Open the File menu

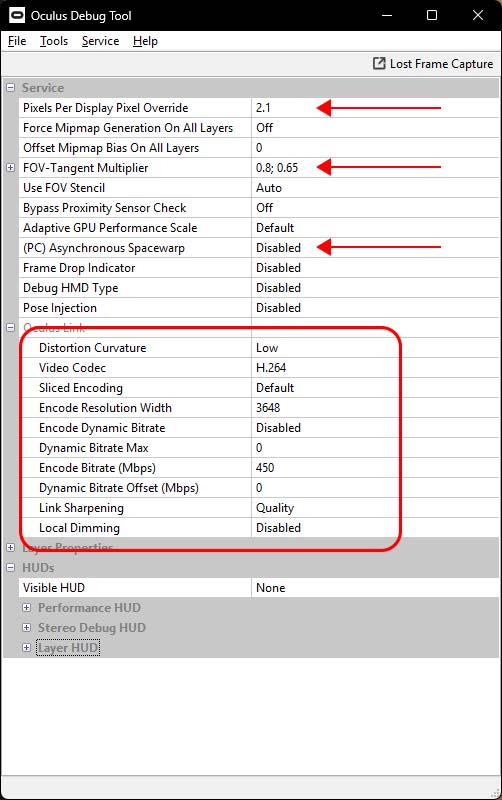click(17, 41)
